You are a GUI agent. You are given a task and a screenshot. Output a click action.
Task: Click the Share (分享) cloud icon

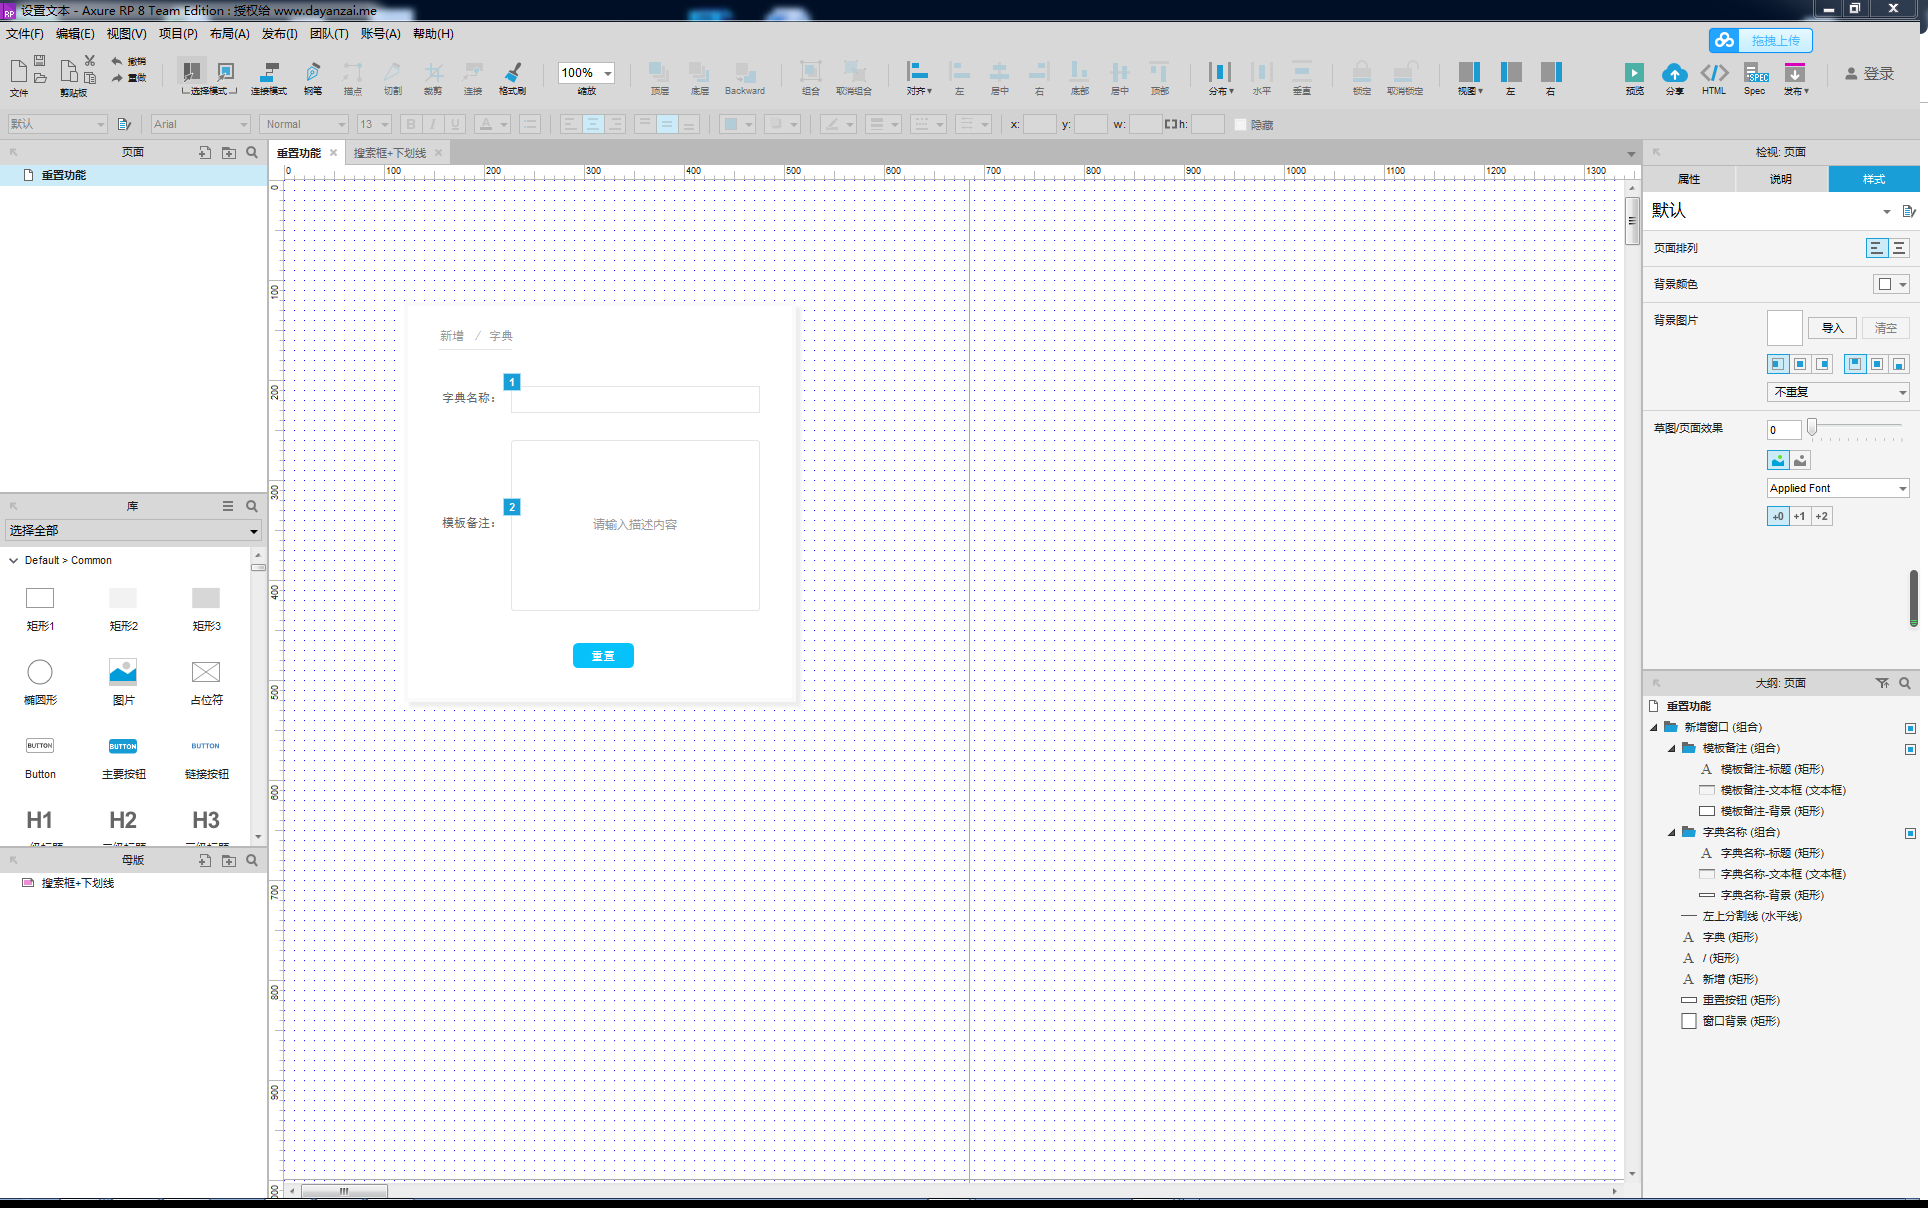click(x=1674, y=74)
